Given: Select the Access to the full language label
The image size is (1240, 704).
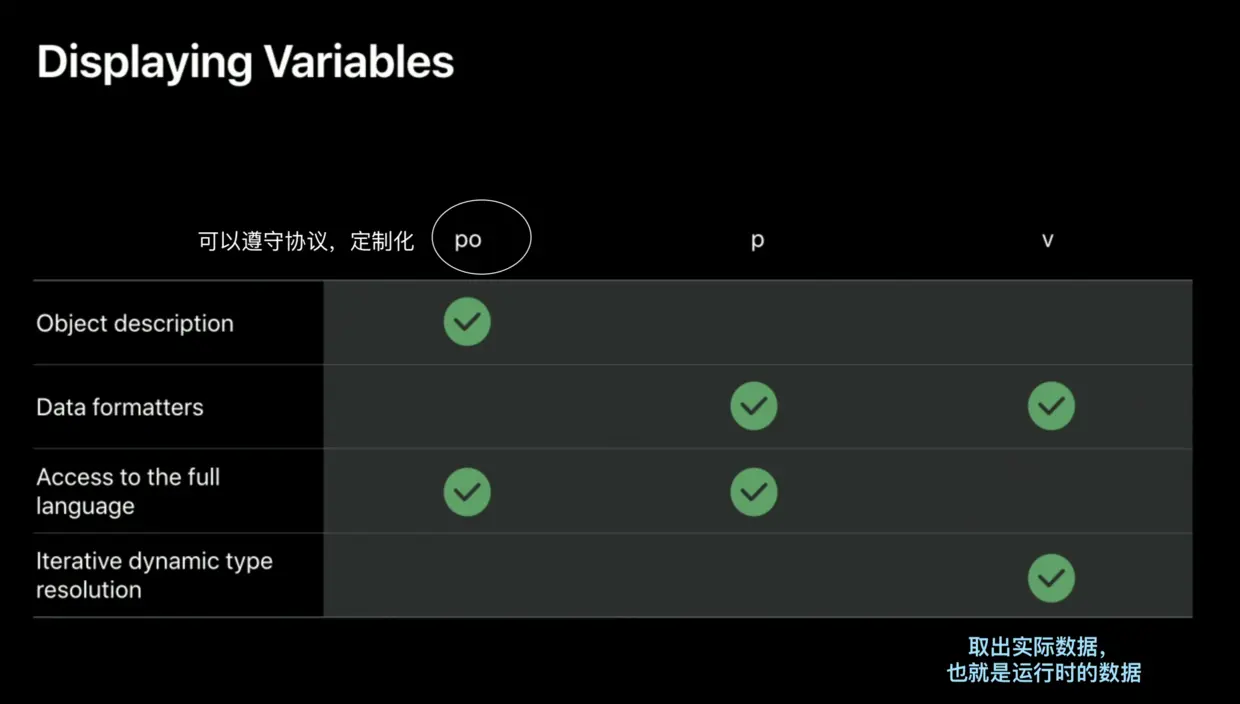Looking at the screenshot, I should 128,491.
